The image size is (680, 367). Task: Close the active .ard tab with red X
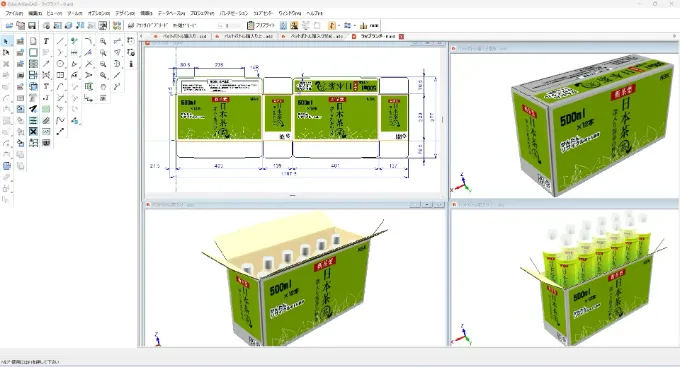point(402,36)
